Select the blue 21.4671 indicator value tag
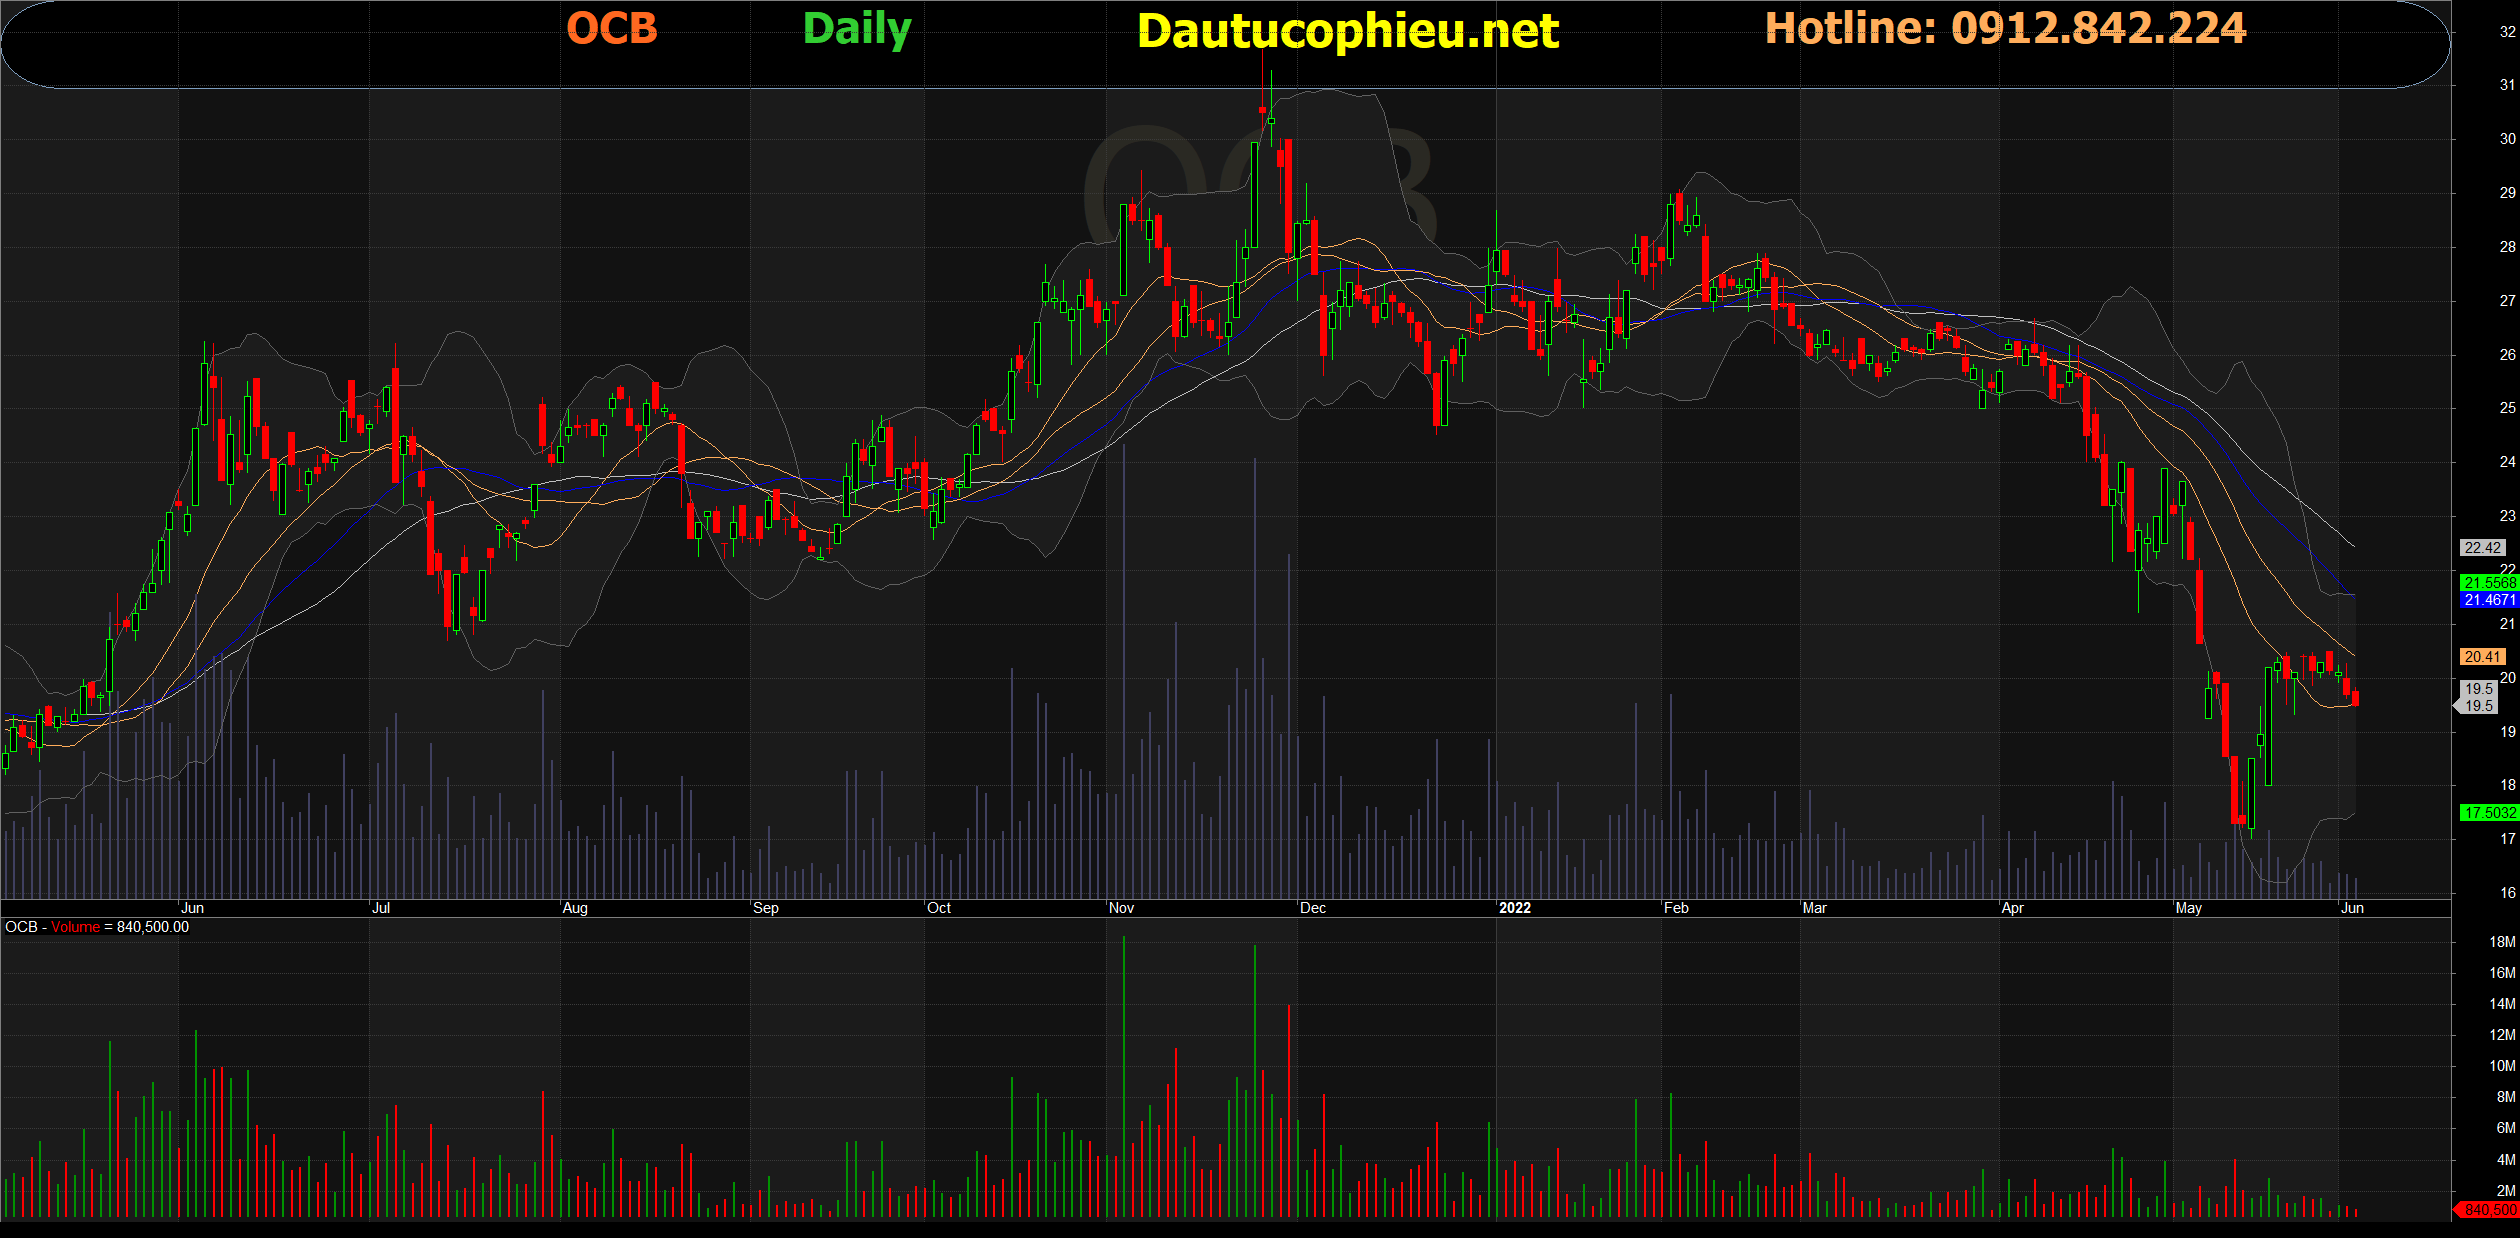Viewport: 2520px width, 1238px height. (x=2489, y=600)
